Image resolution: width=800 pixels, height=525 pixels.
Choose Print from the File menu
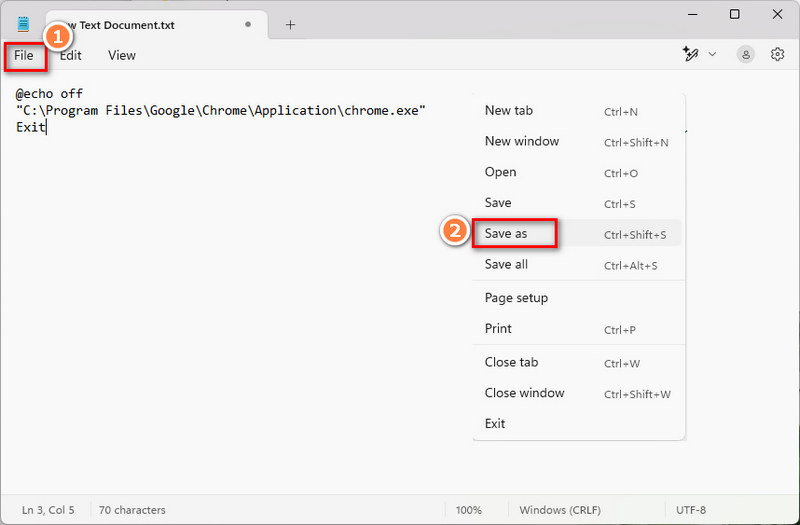point(578,329)
